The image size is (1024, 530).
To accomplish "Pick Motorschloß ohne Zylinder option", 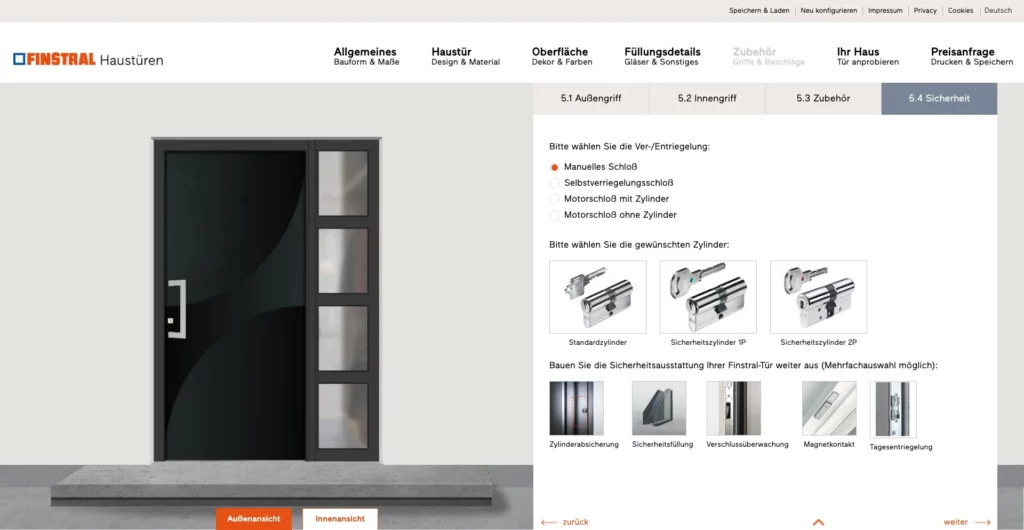I will pos(554,215).
